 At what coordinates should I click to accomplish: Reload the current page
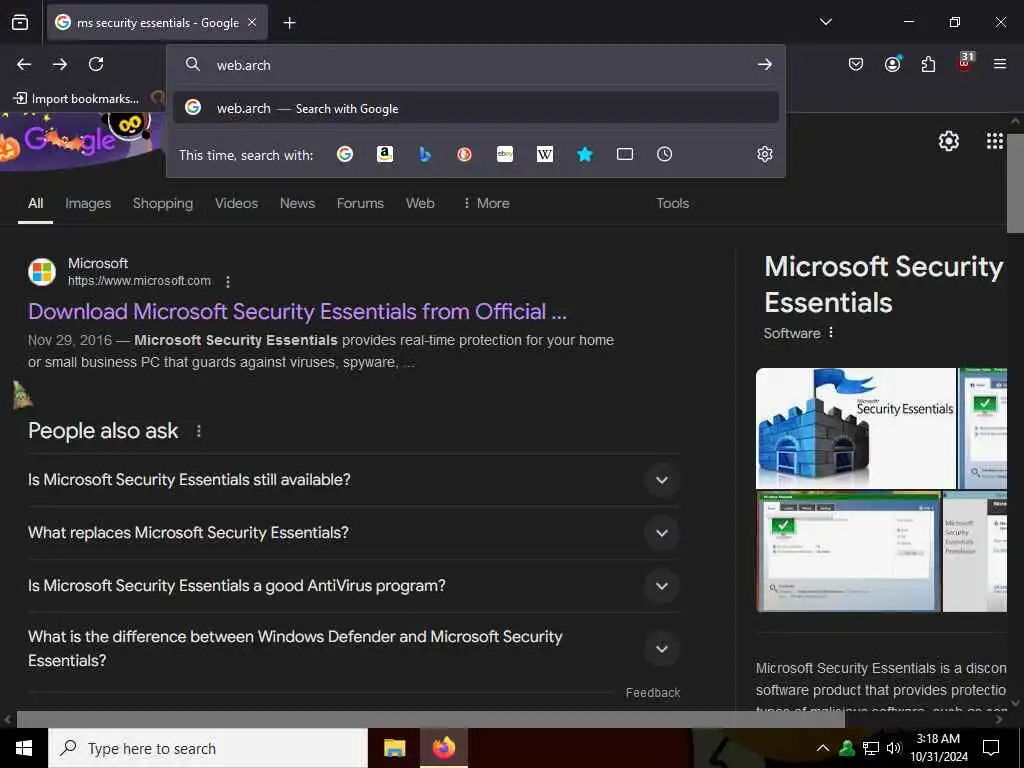point(96,64)
